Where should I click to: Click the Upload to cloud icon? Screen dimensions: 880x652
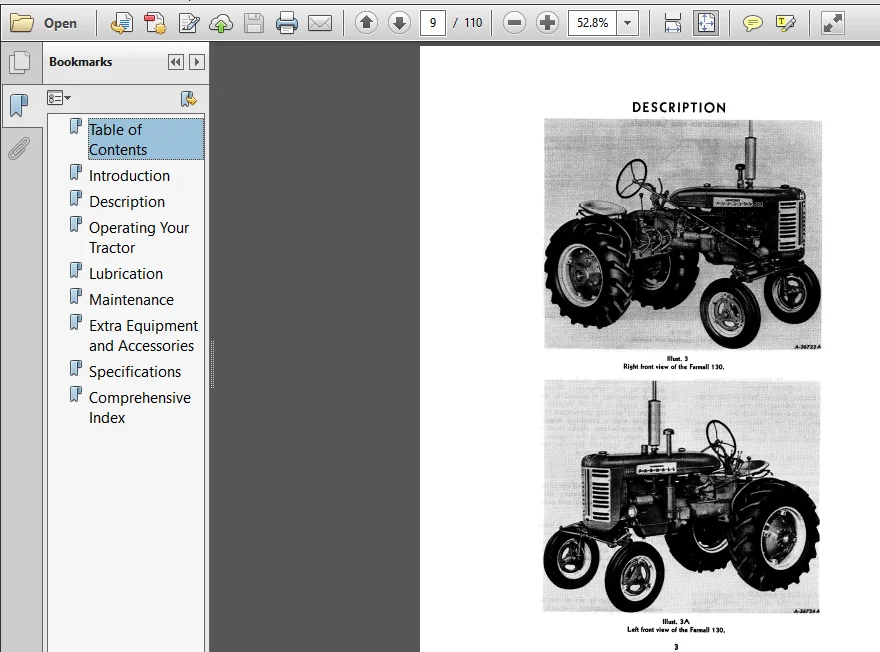click(x=221, y=23)
